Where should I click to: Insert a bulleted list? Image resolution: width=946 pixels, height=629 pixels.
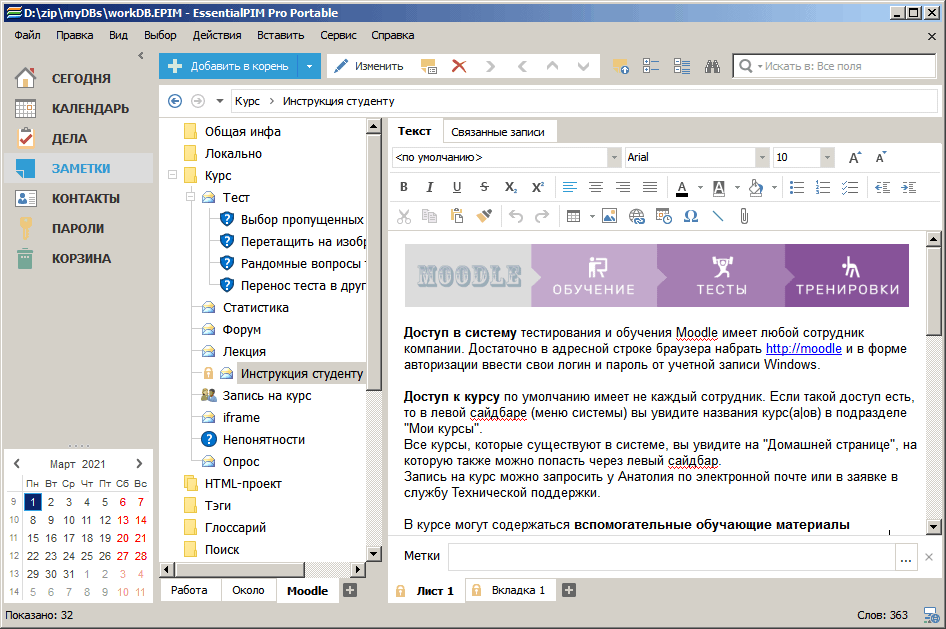[x=796, y=188]
